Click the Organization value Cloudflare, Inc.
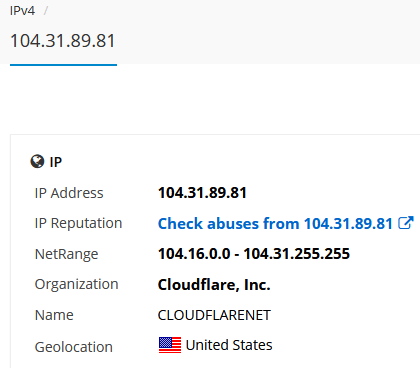Screen dimensions: 420x368 tap(214, 285)
